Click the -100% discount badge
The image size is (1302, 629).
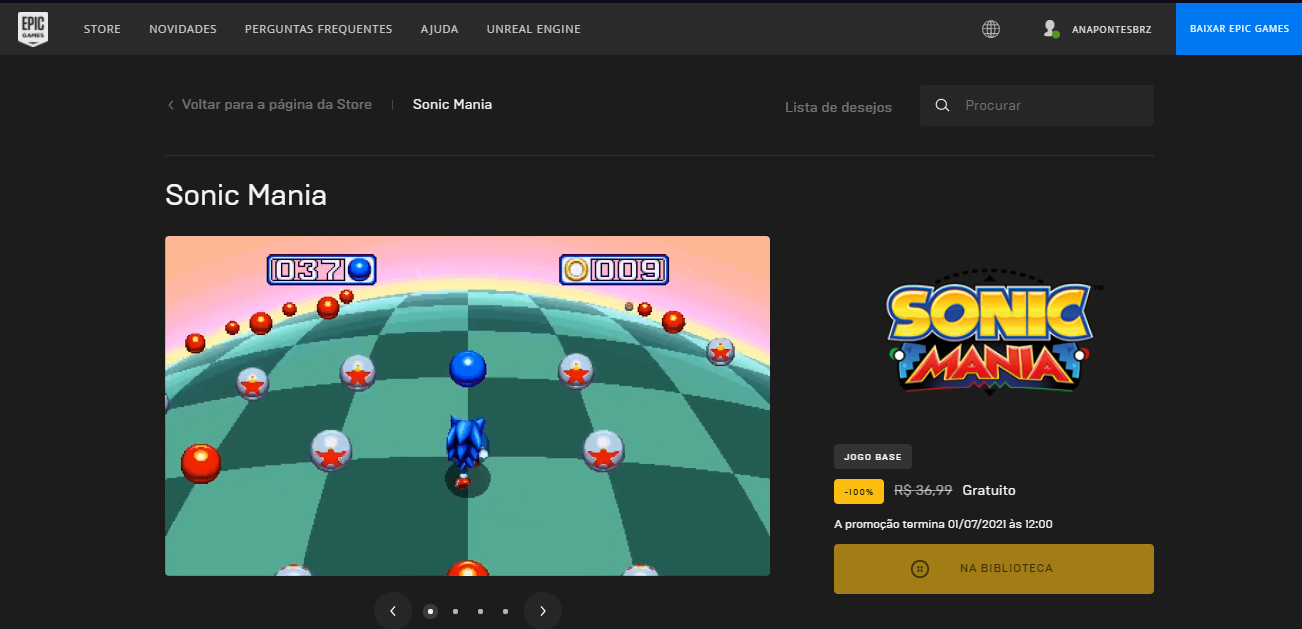[859, 491]
